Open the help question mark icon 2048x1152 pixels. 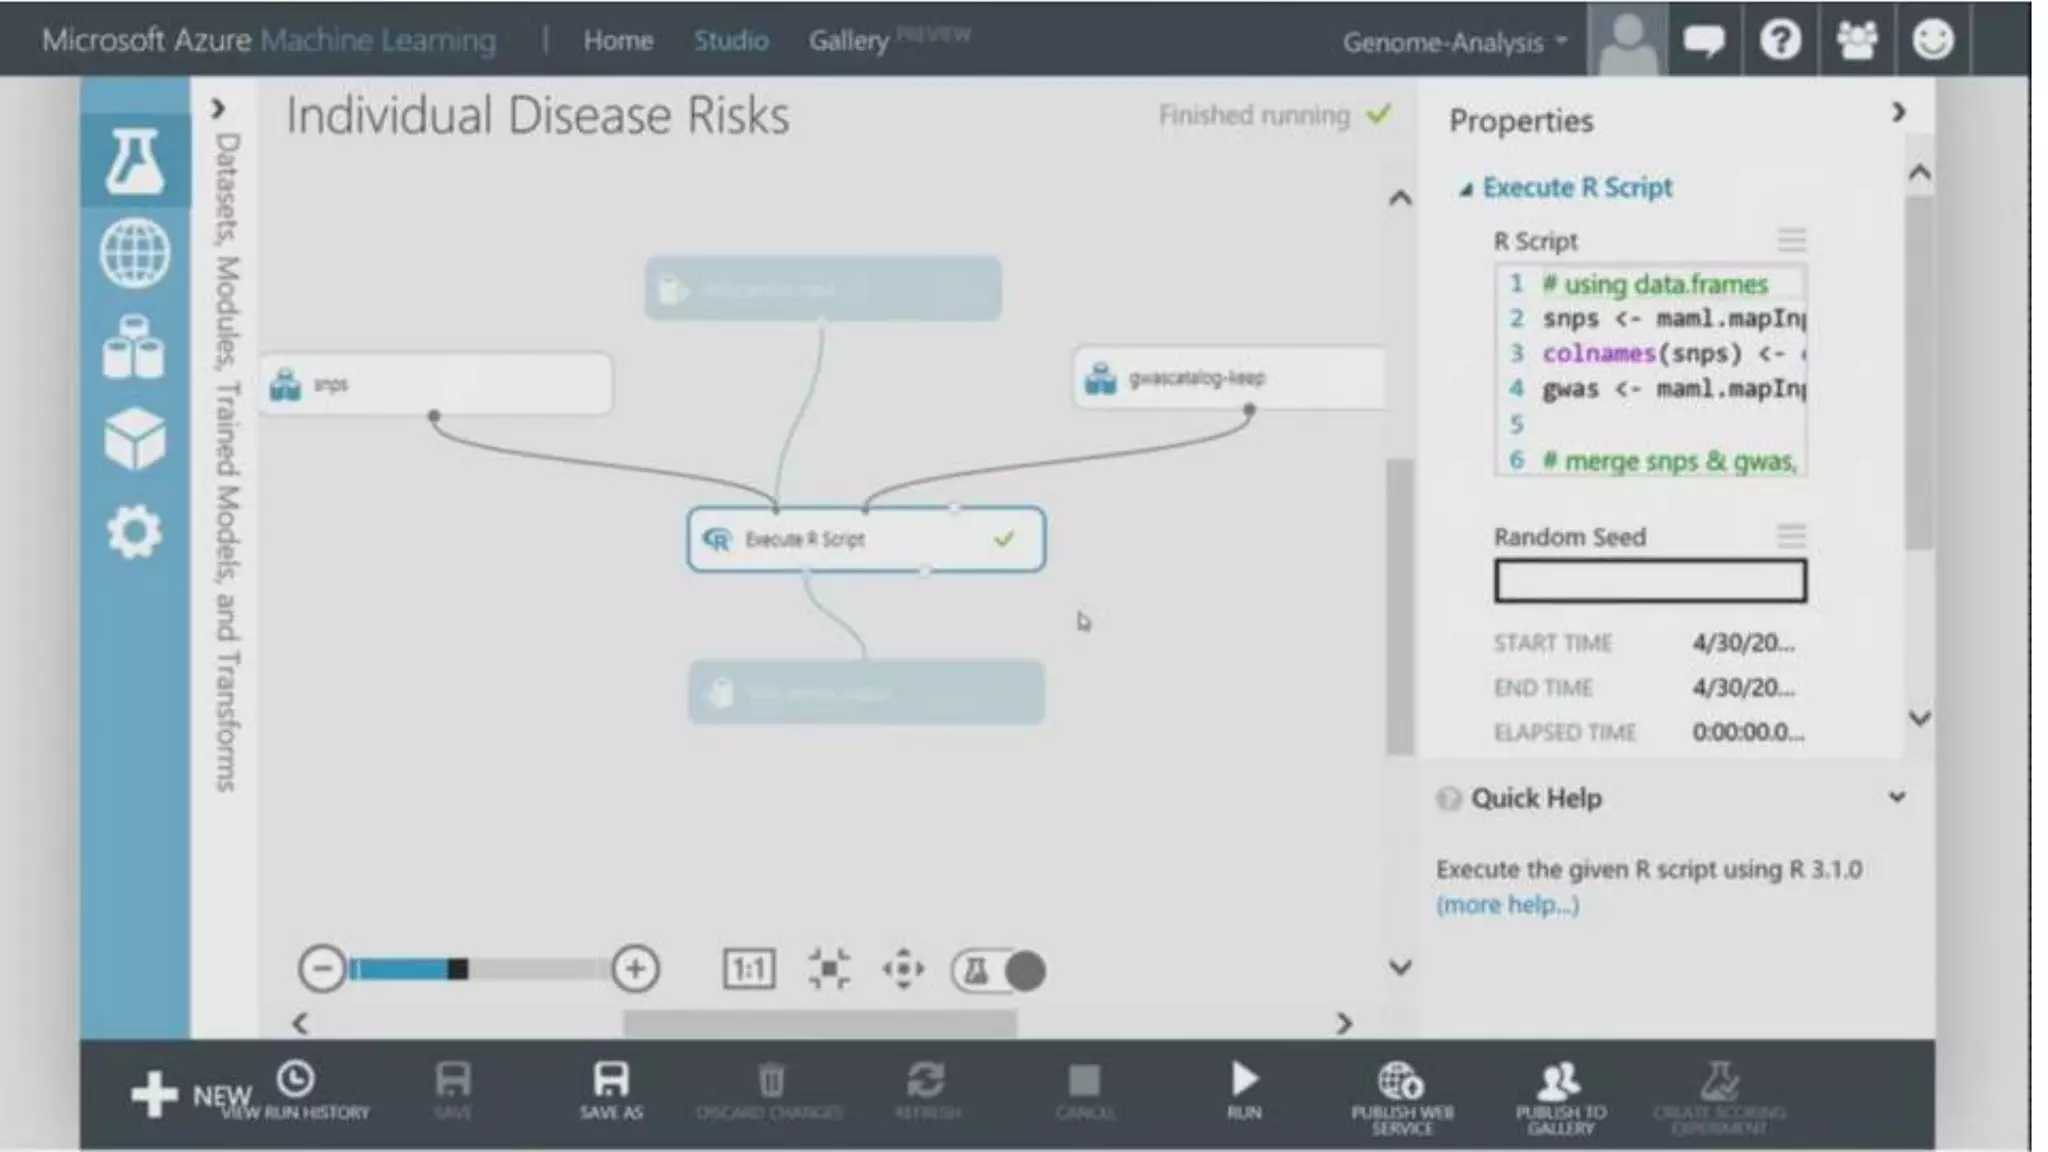click(x=1780, y=40)
